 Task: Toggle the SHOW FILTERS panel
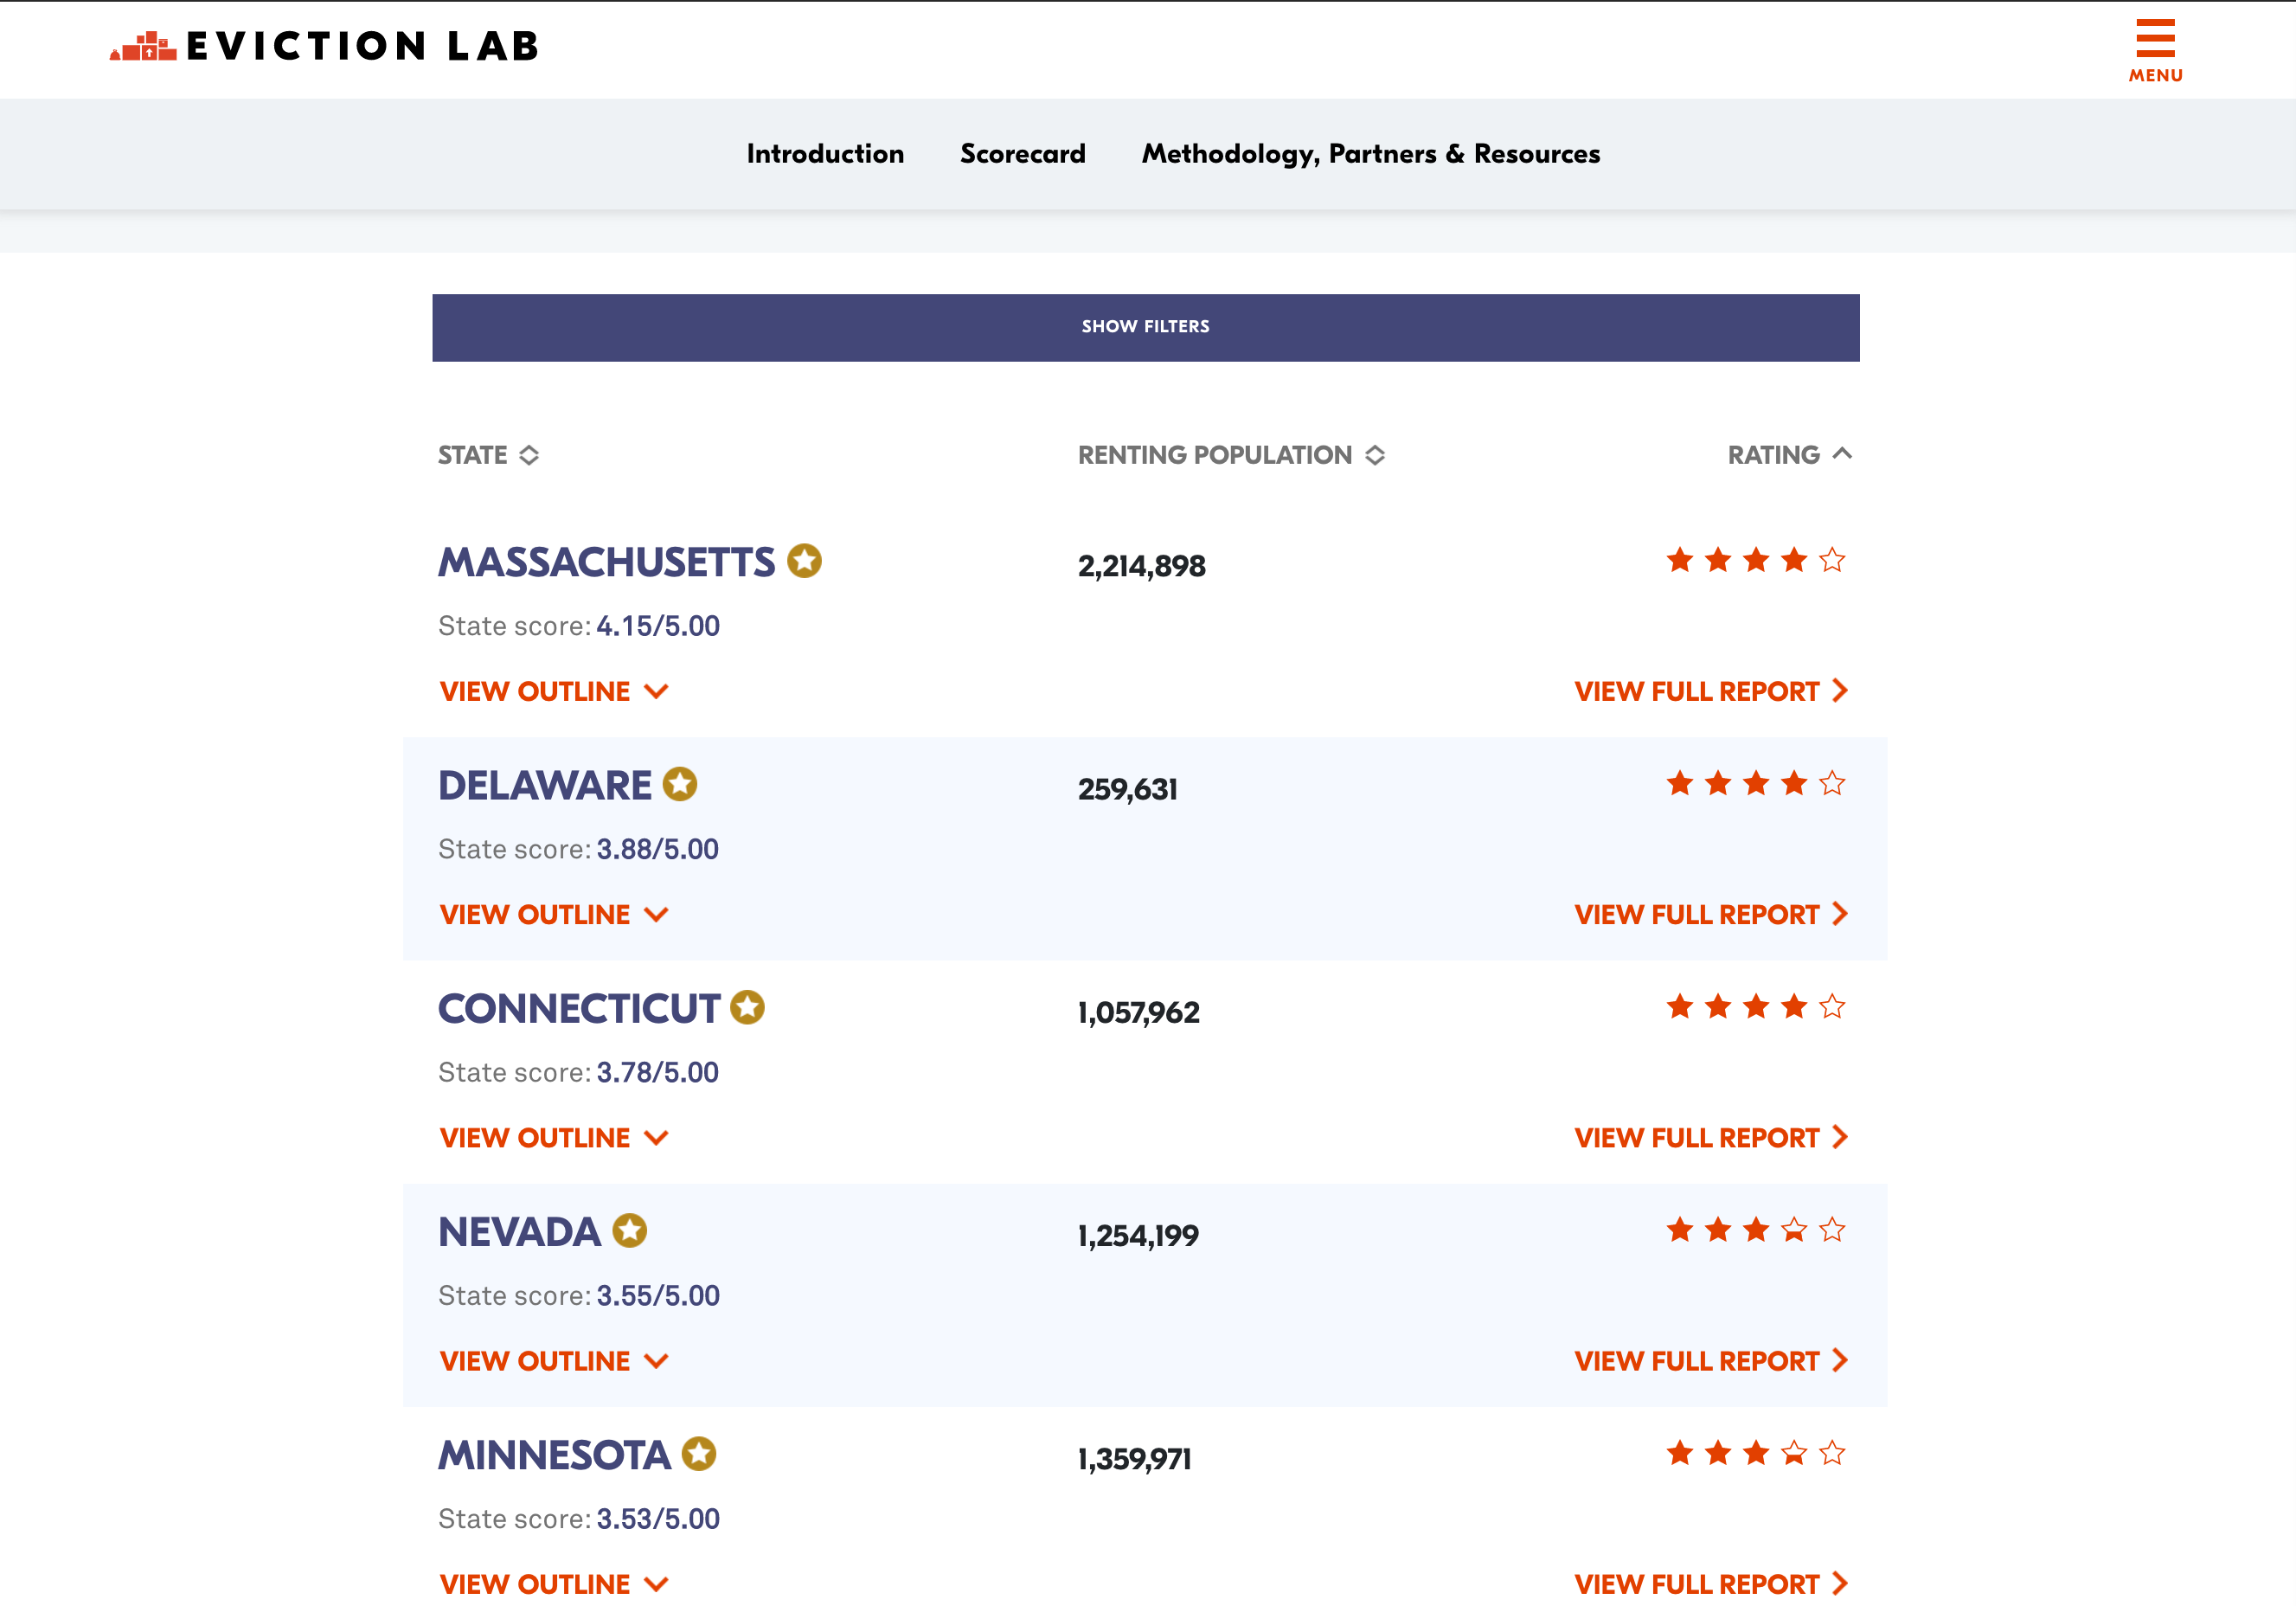[1148, 326]
